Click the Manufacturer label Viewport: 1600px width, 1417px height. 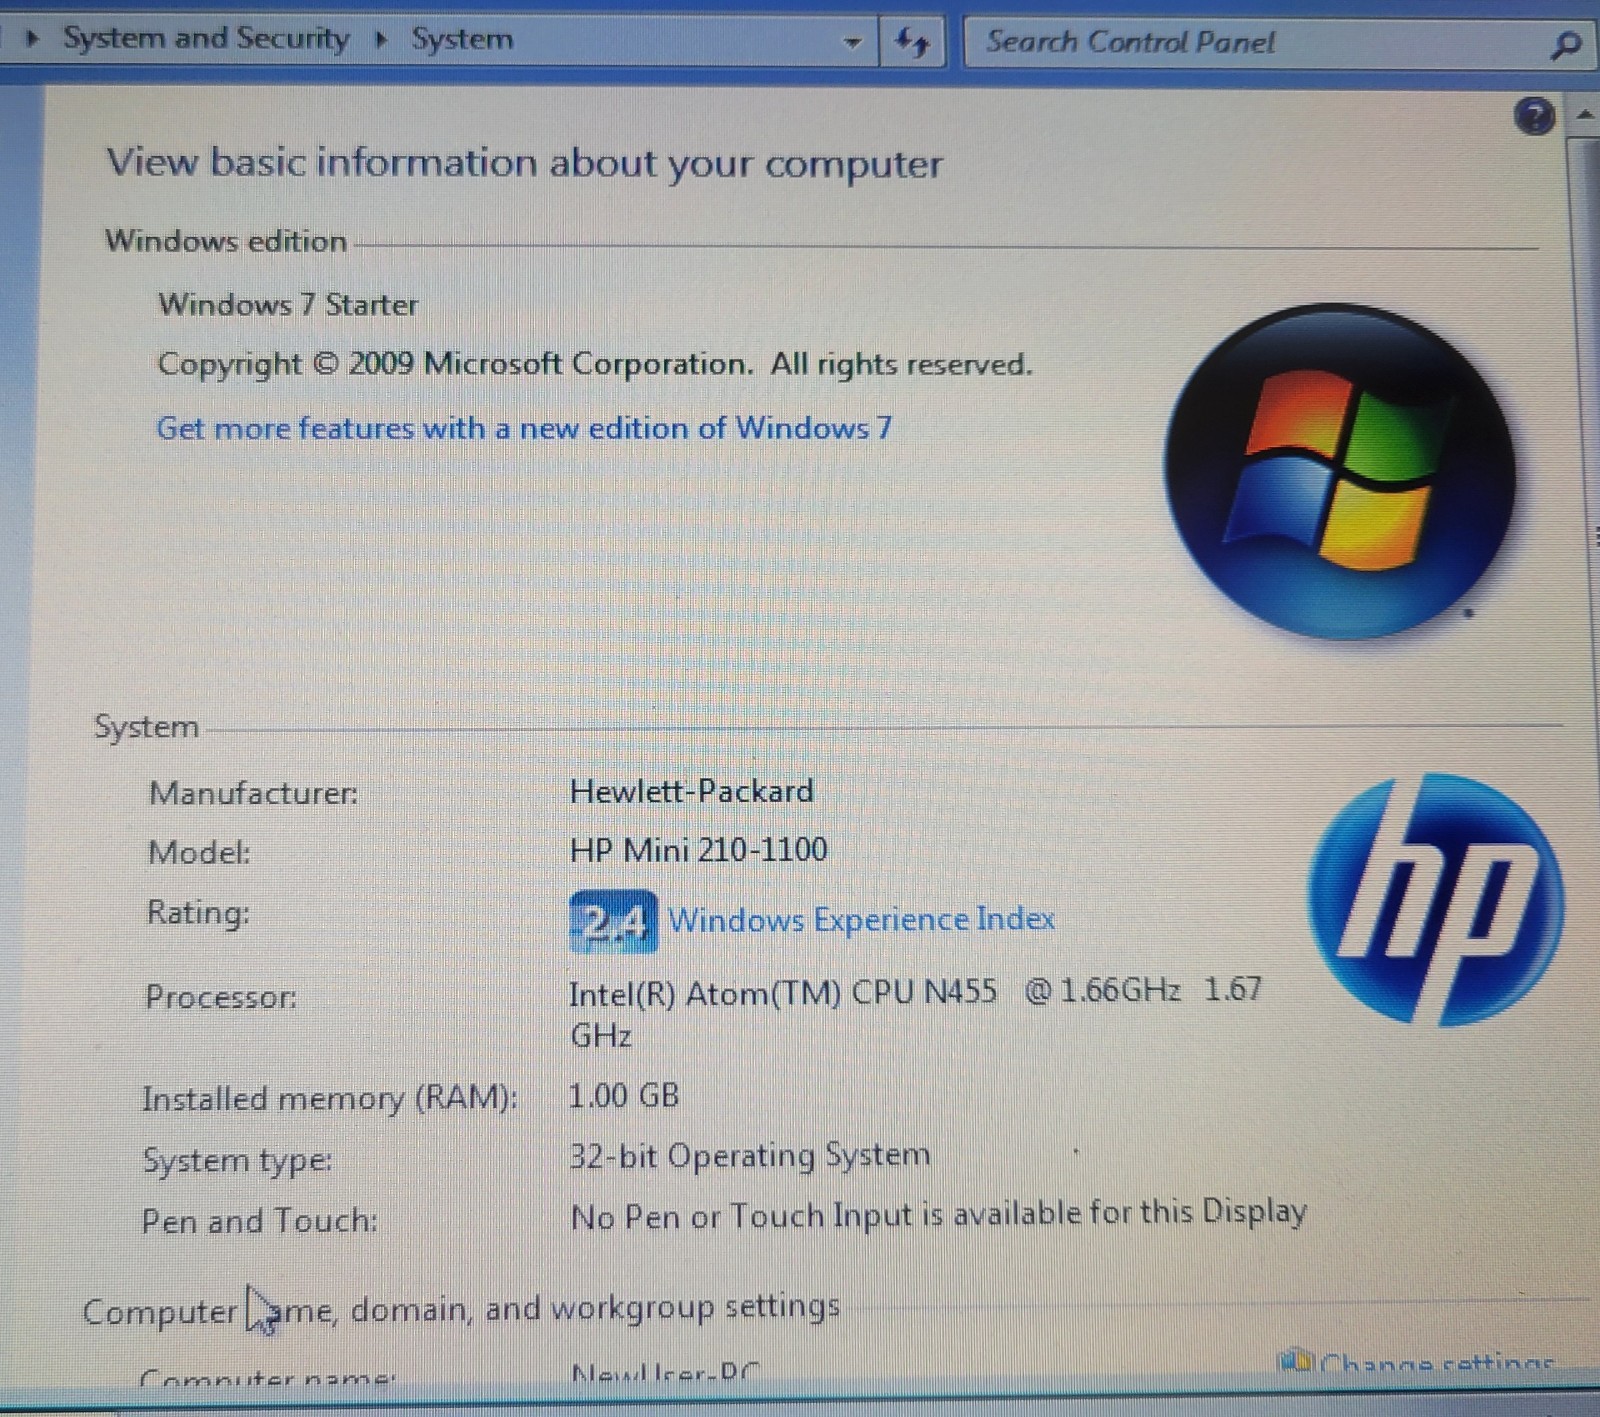[x=253, y=793]
